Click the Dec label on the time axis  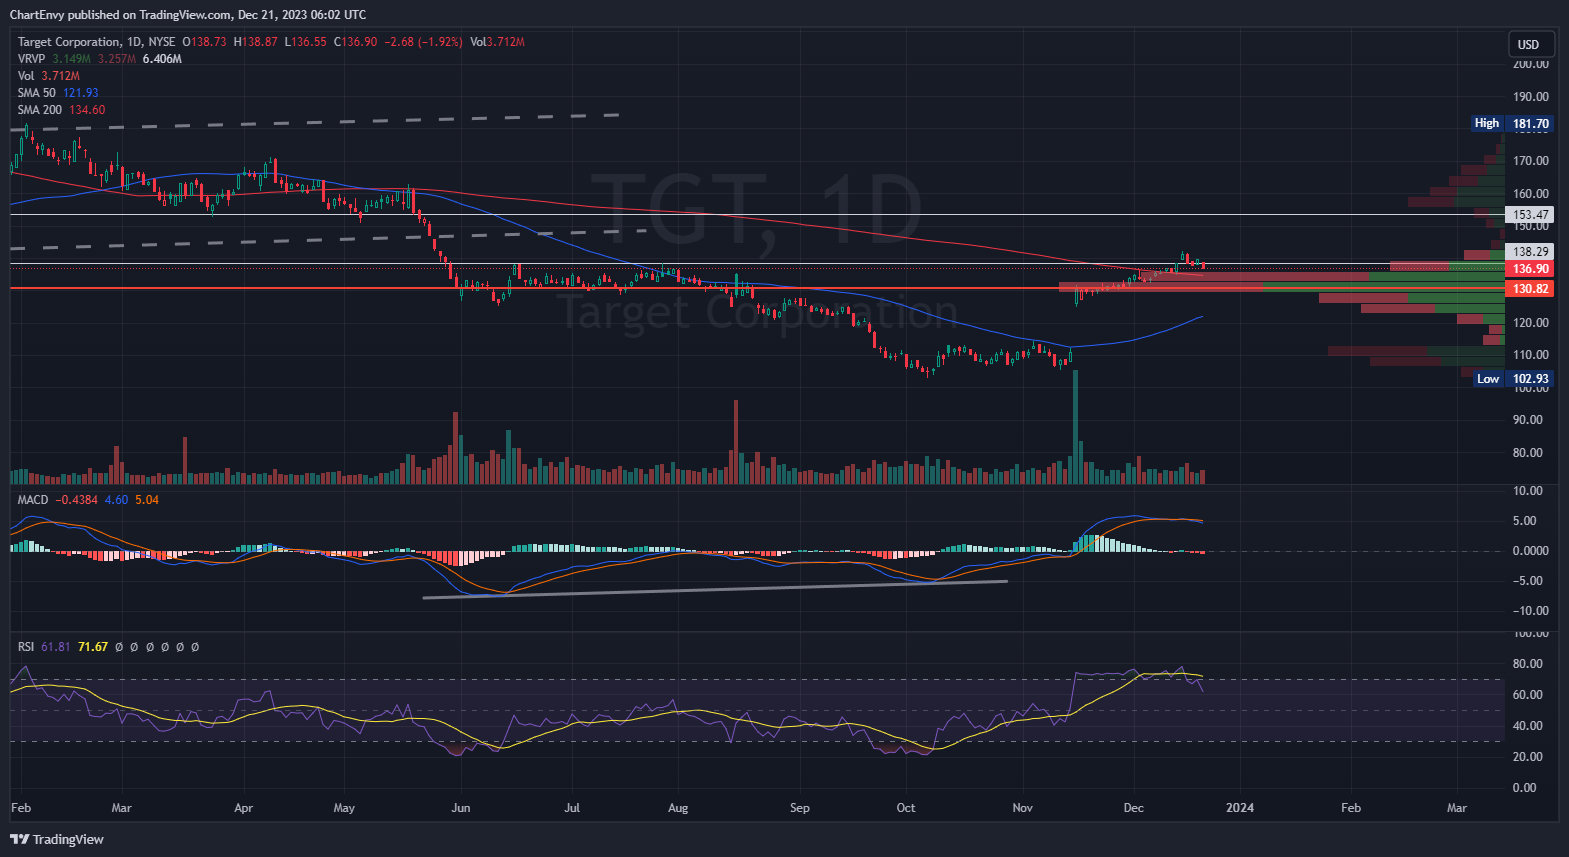pos(1134,808)
